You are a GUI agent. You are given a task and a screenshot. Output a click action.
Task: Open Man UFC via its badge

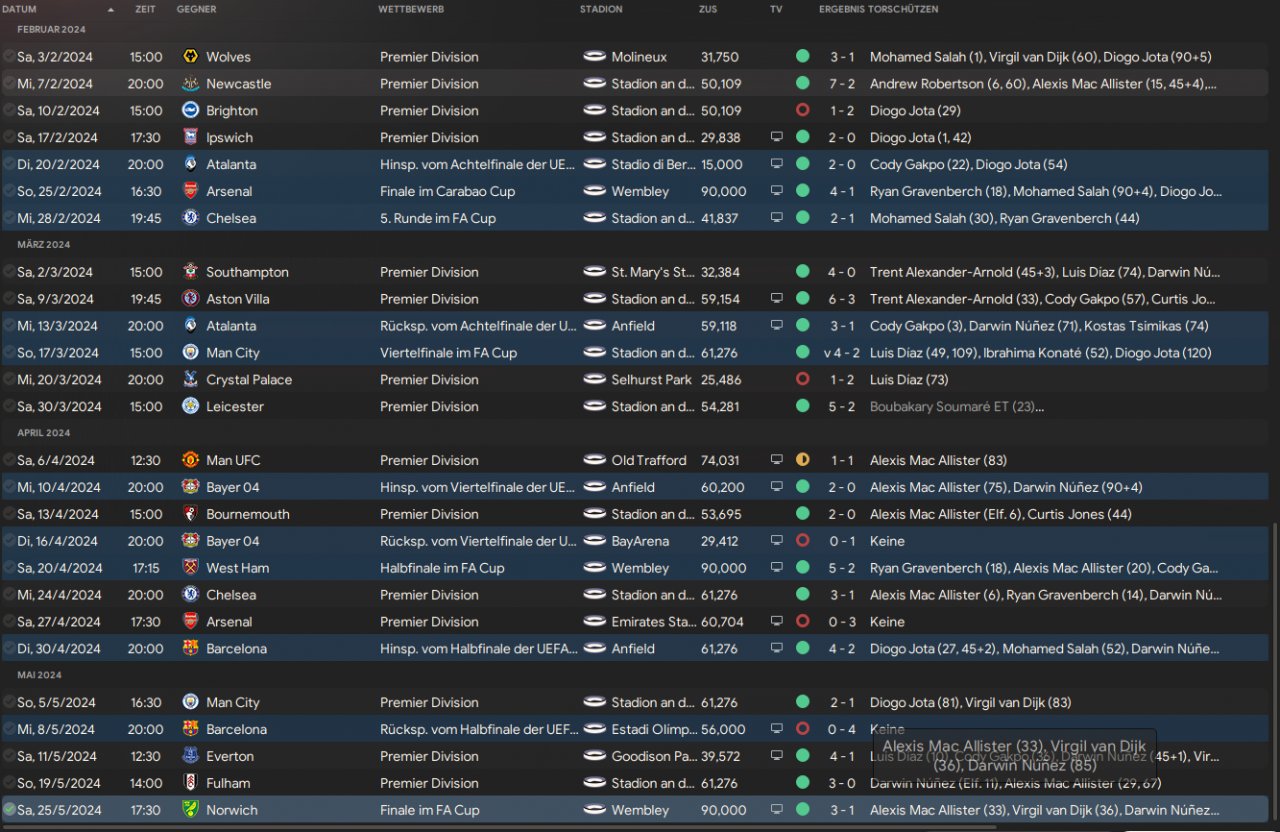[x=190, y=461]
